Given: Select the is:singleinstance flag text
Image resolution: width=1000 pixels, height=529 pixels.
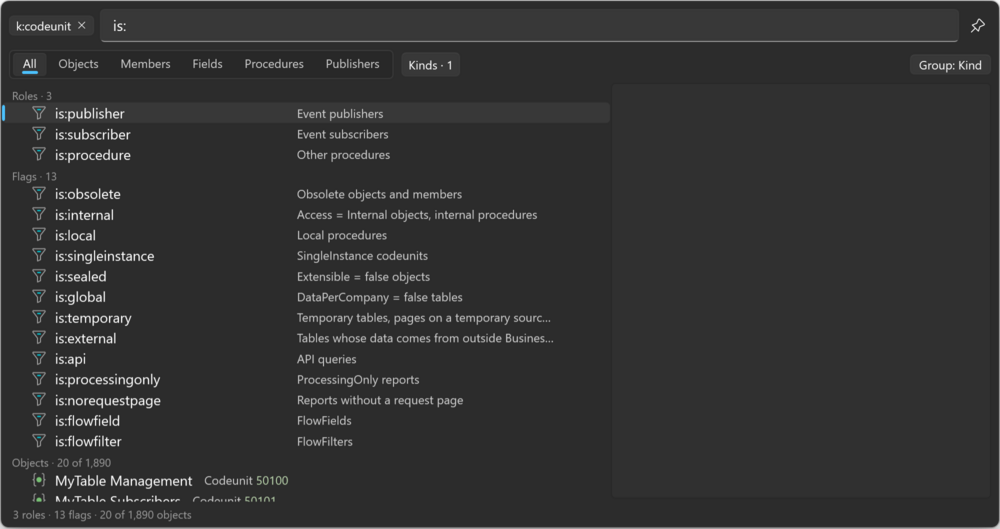Looking at the screenshot, I should coord(105,256).
